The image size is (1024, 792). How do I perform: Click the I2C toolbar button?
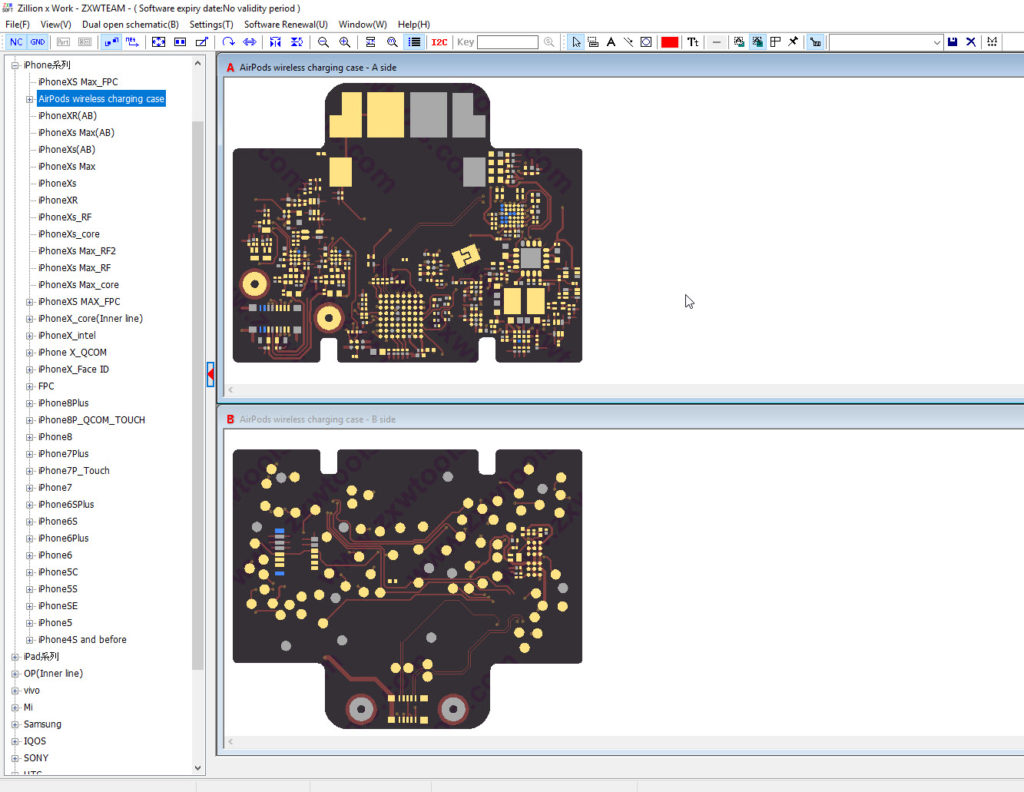pos(439,42)
